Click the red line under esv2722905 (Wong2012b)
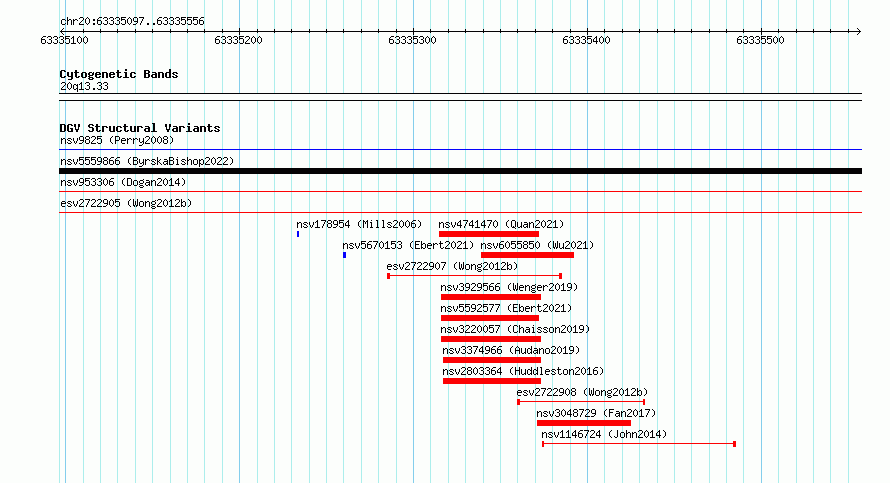Screen dimensions: 890x483 point(460,213)
